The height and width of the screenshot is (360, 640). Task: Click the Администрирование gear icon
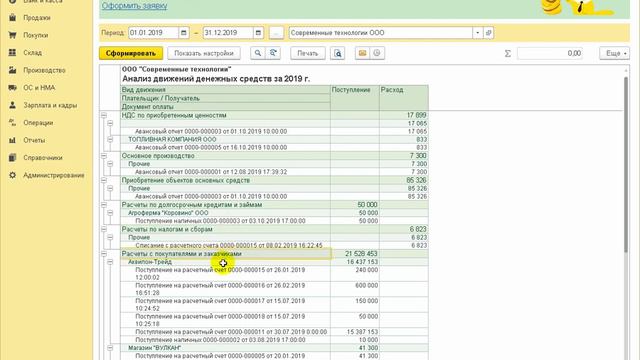point(13,175)
